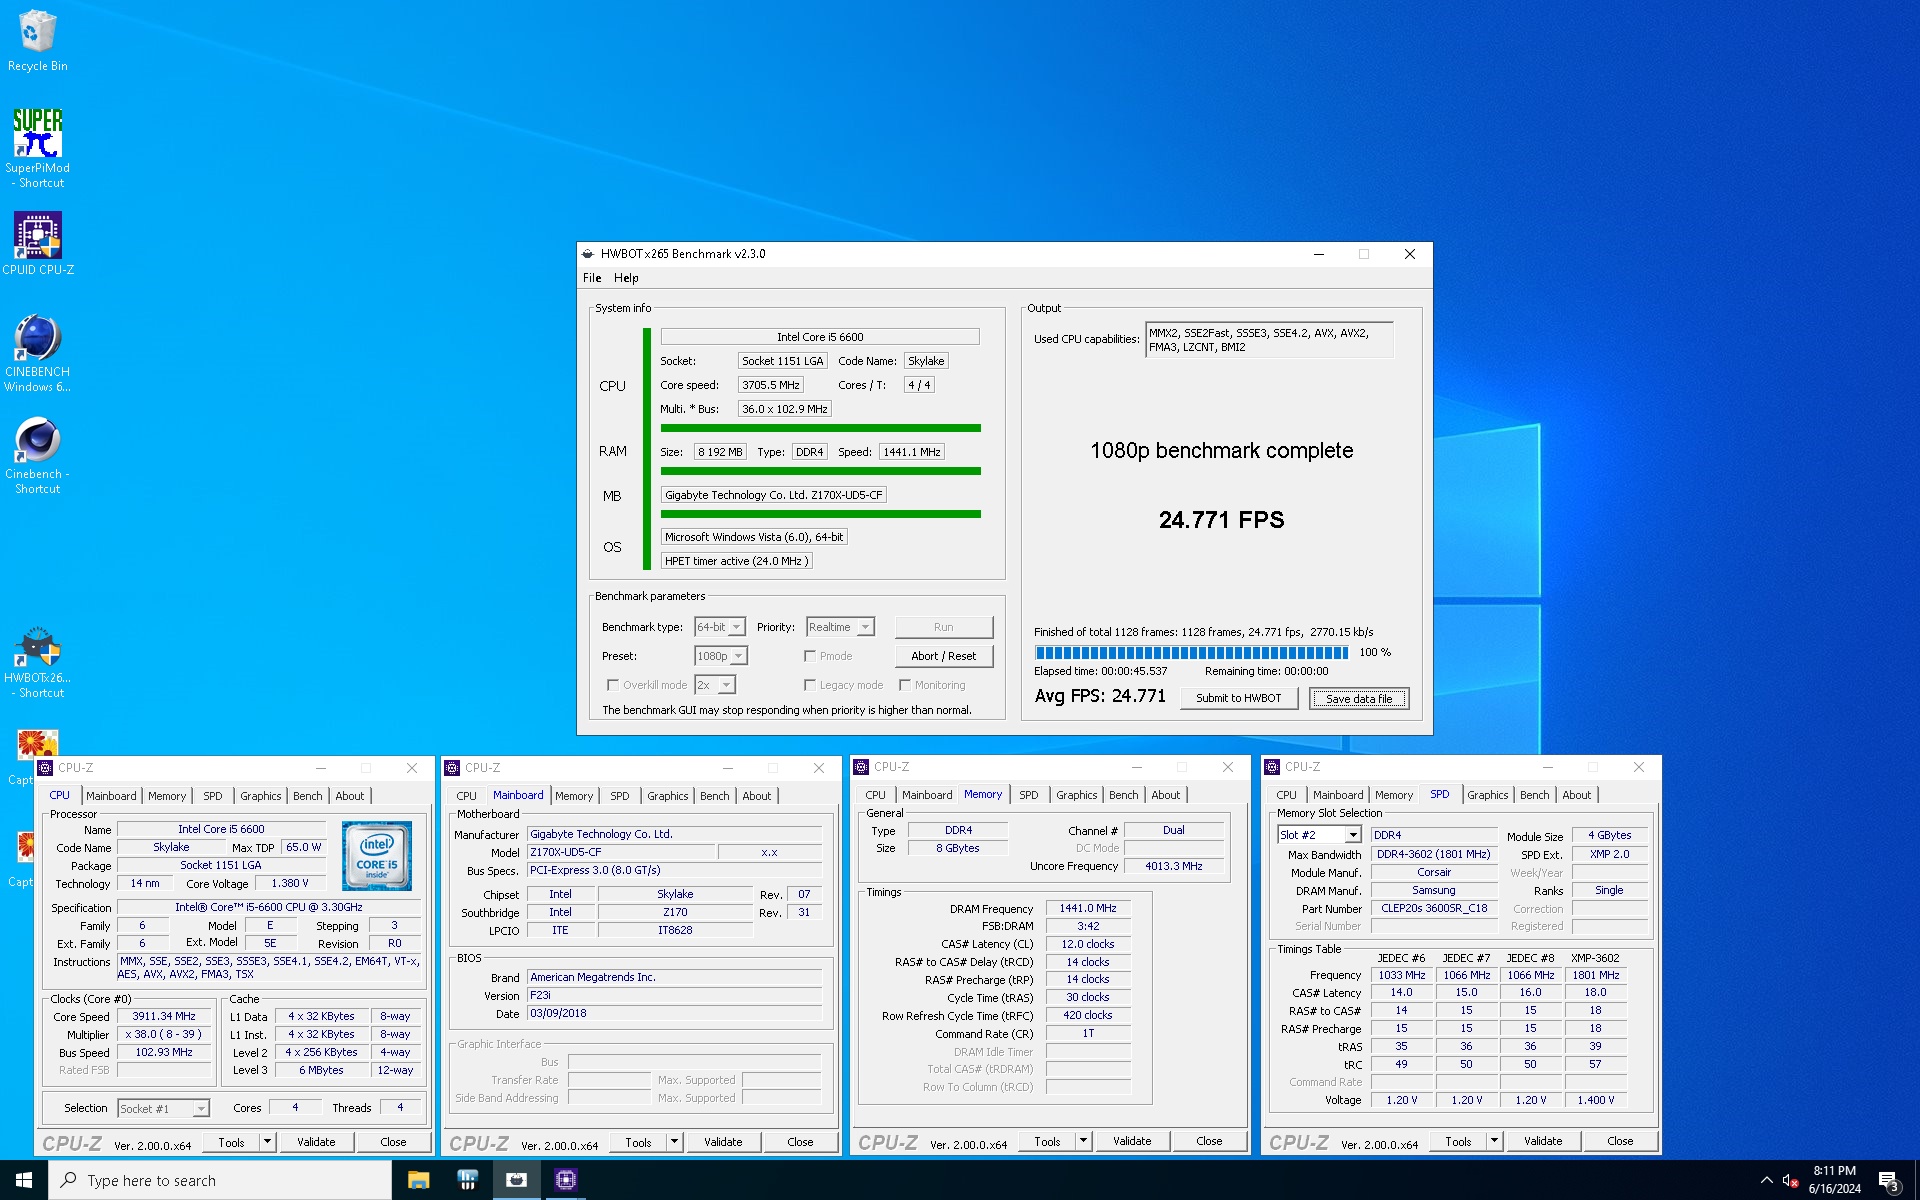
Task: Click the Type here to search box
Action: pyautogui.click(x=220, y=1180)
